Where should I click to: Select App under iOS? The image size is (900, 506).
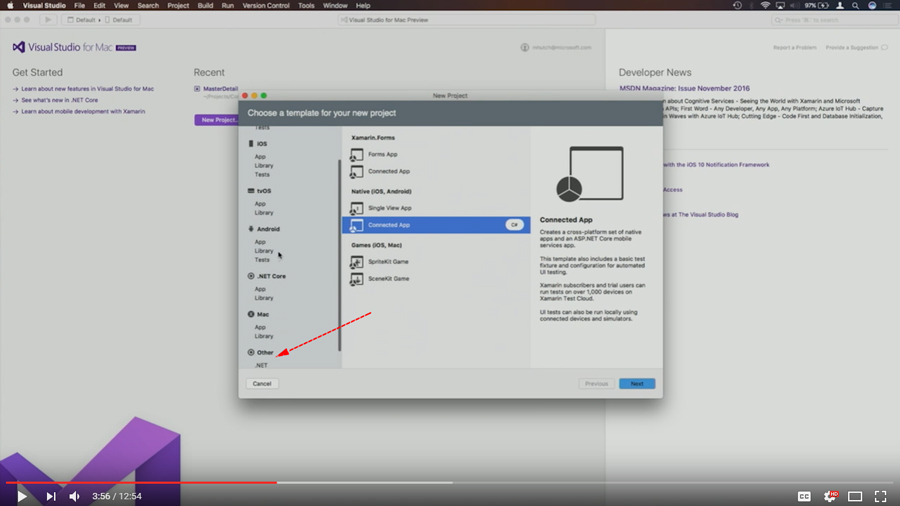pos(260,157)
